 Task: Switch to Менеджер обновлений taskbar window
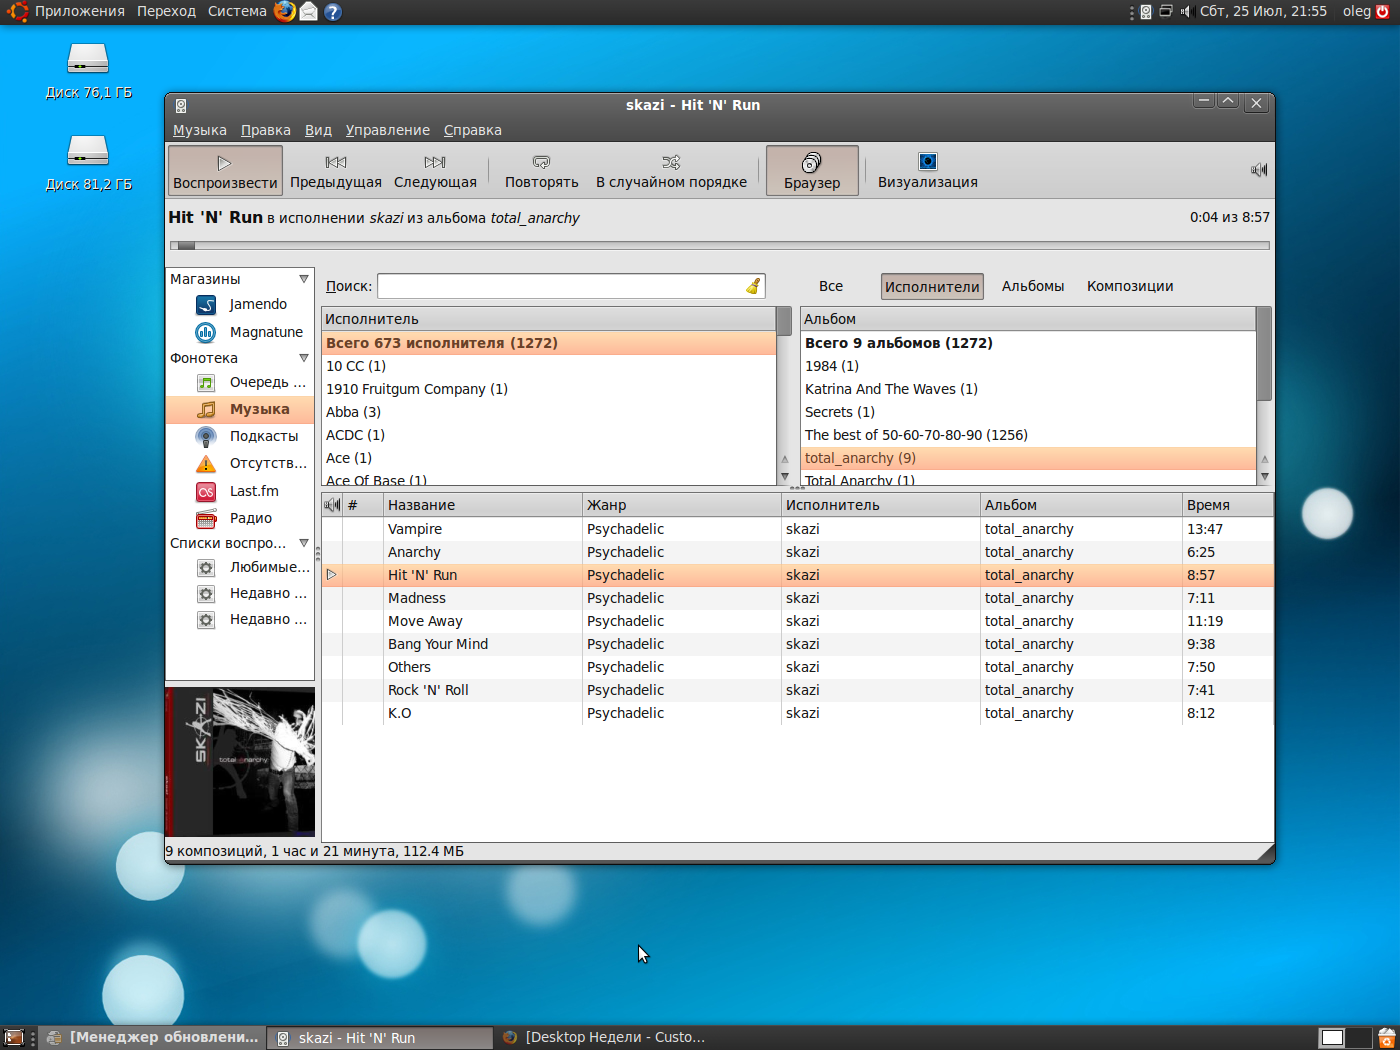pyautogui.click(x=153, y=1038)
